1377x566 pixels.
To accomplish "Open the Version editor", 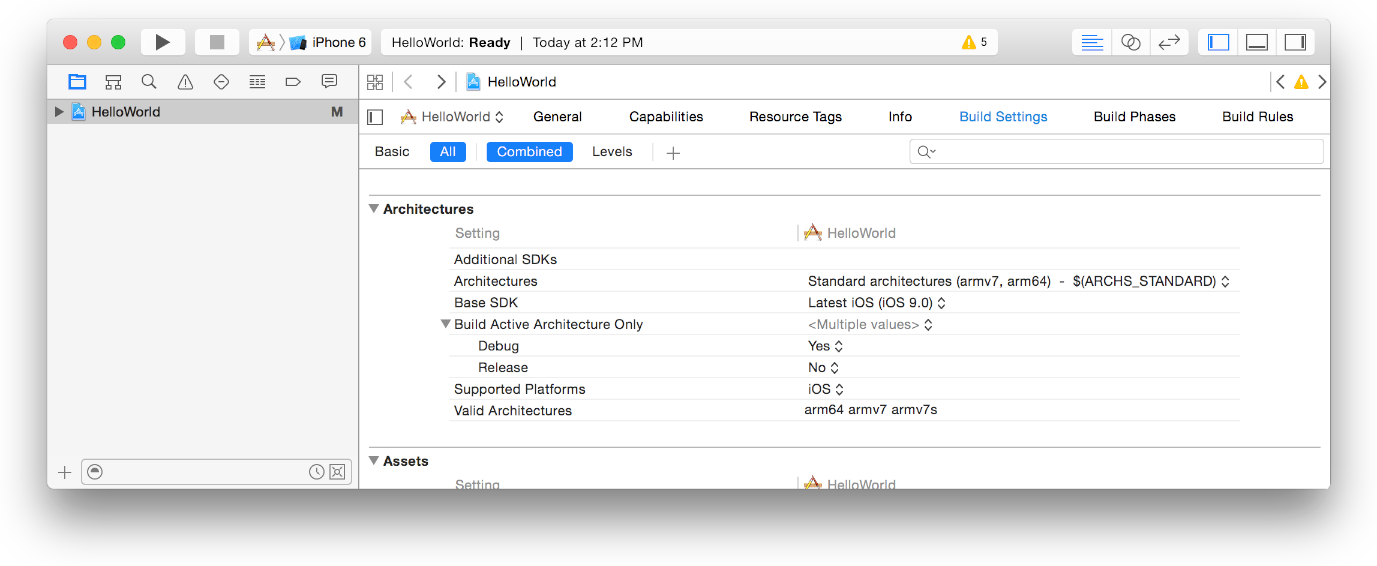I will click(x=1168, y=42).
